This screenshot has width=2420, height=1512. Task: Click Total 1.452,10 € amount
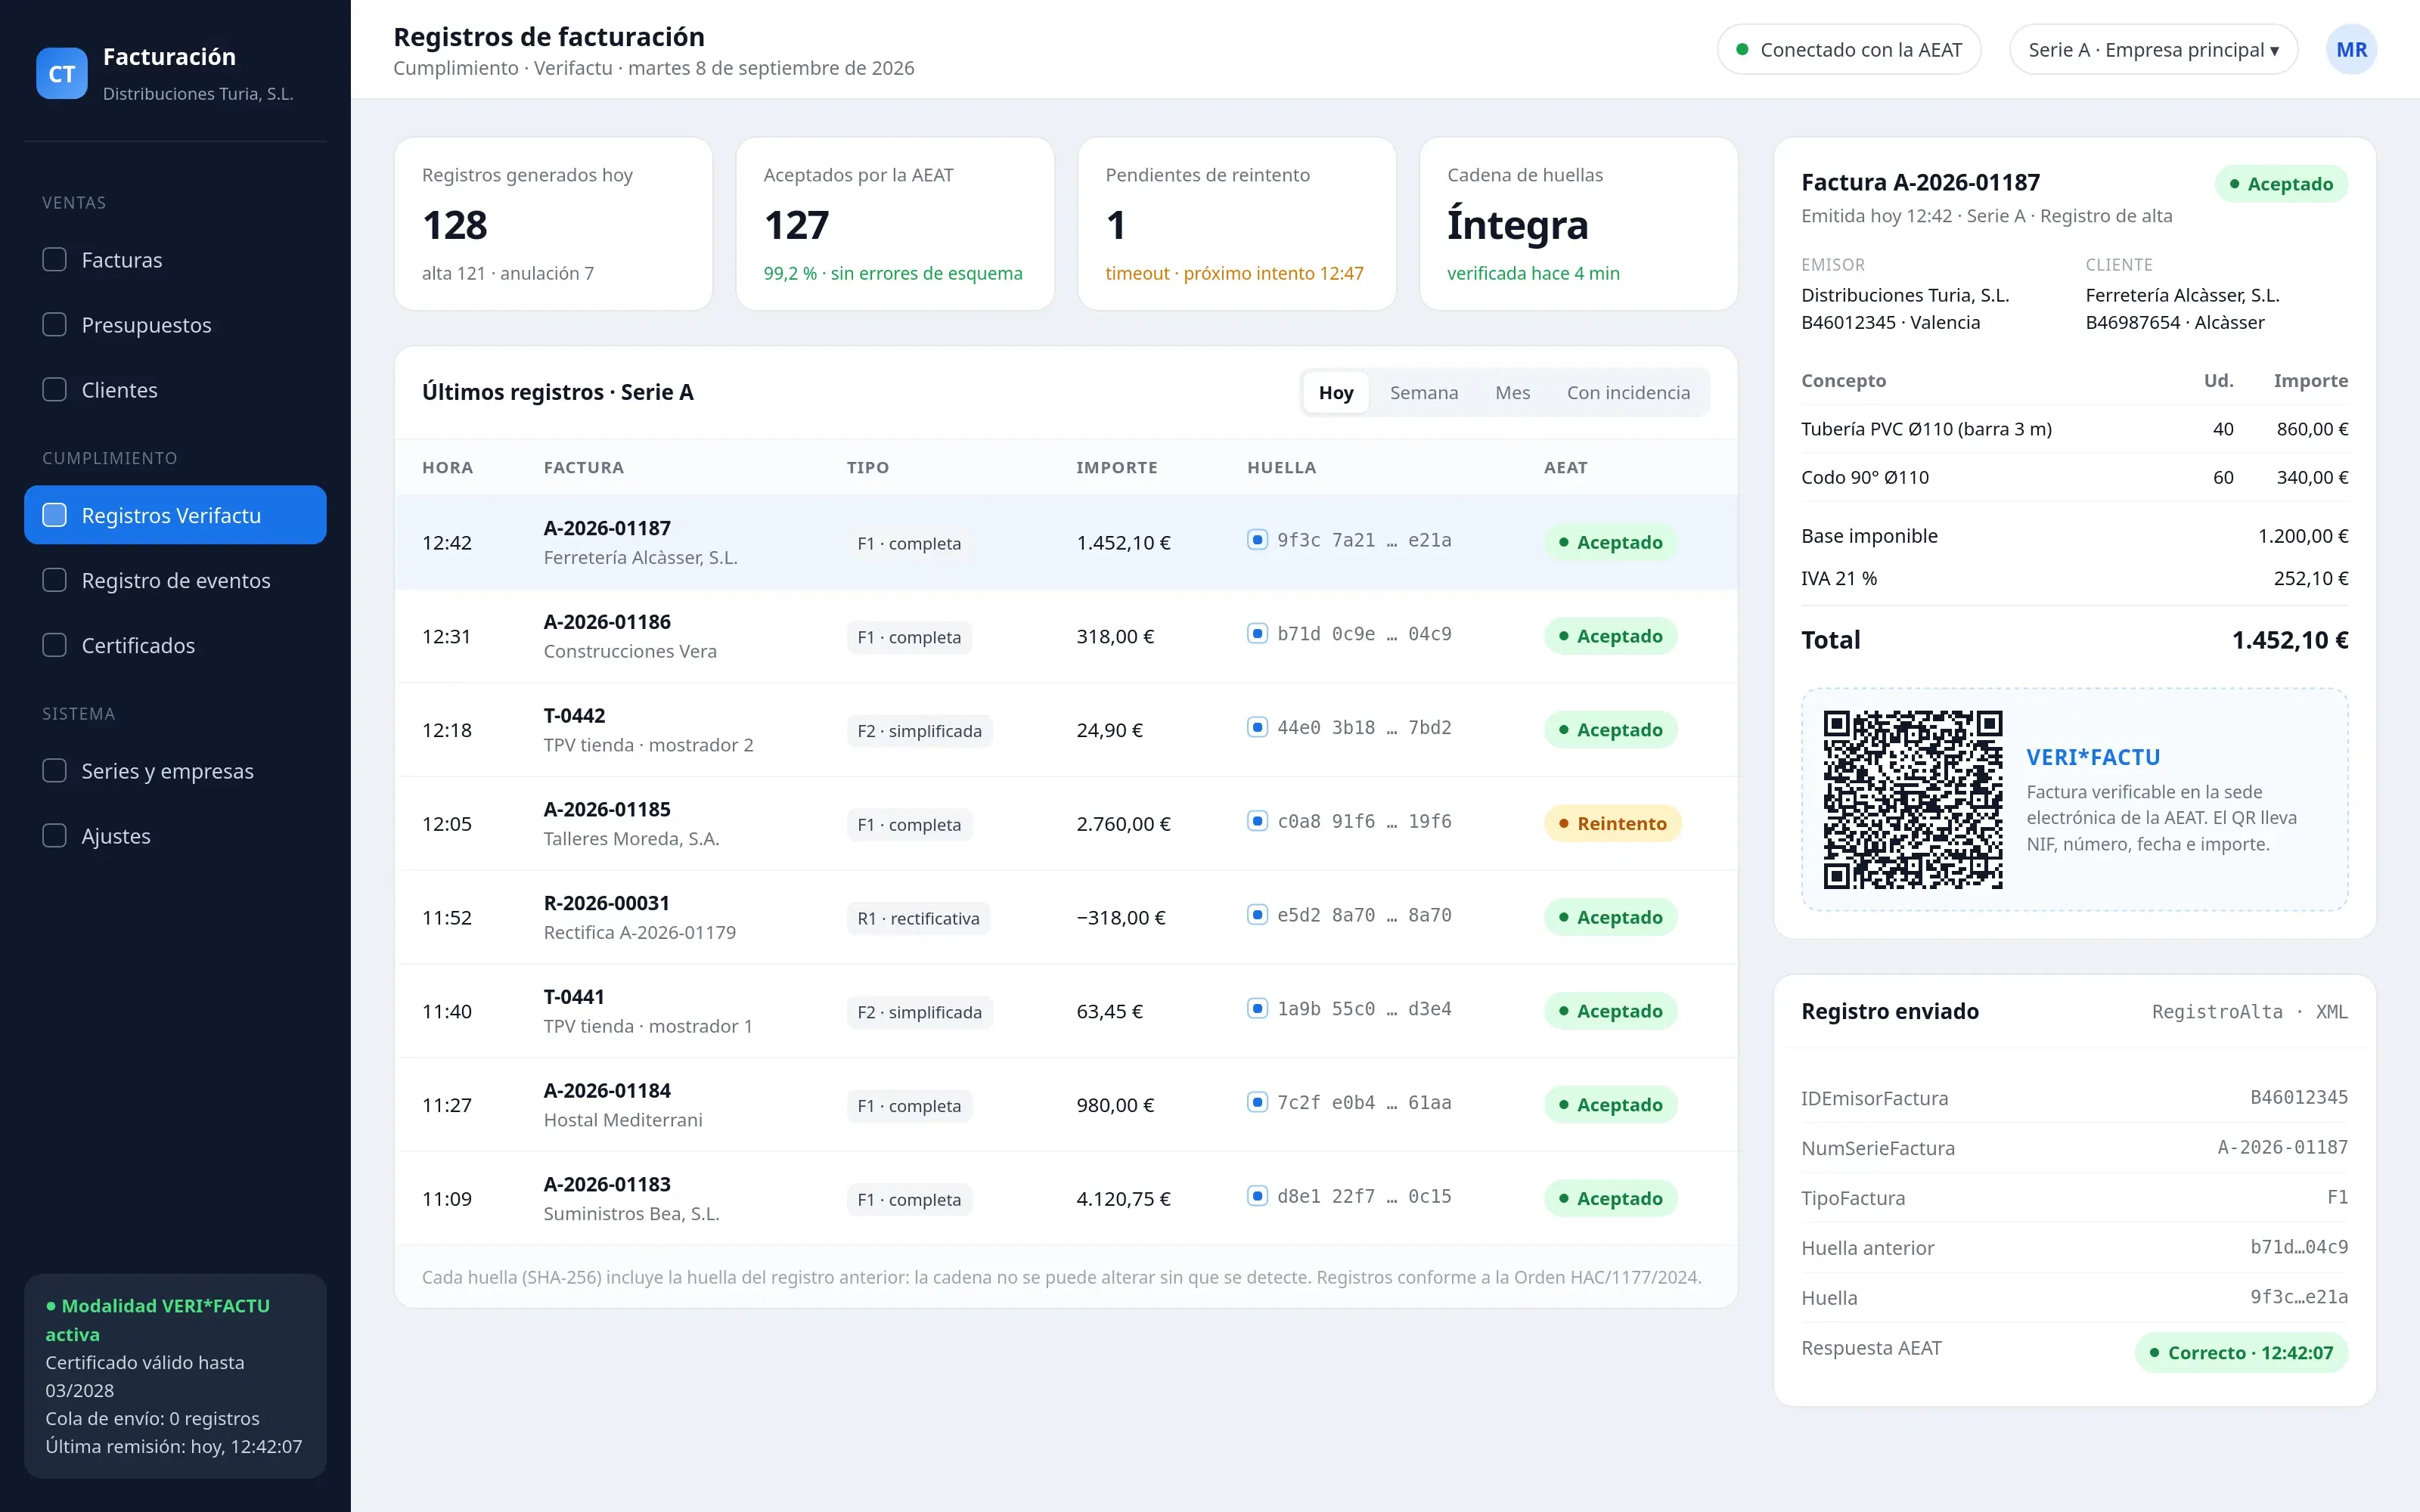click(2290, 640)
